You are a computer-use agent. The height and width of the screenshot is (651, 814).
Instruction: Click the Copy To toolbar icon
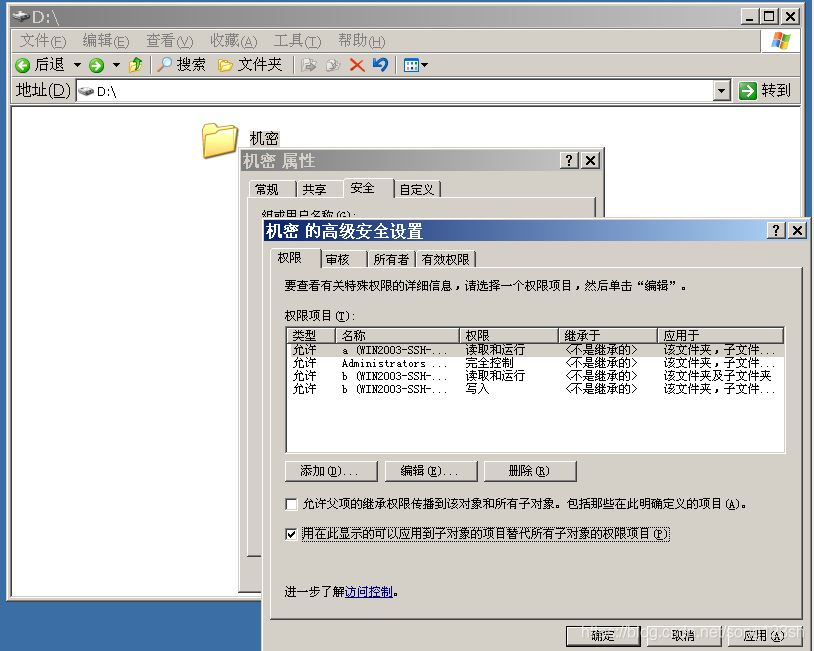tap(333, 65)
